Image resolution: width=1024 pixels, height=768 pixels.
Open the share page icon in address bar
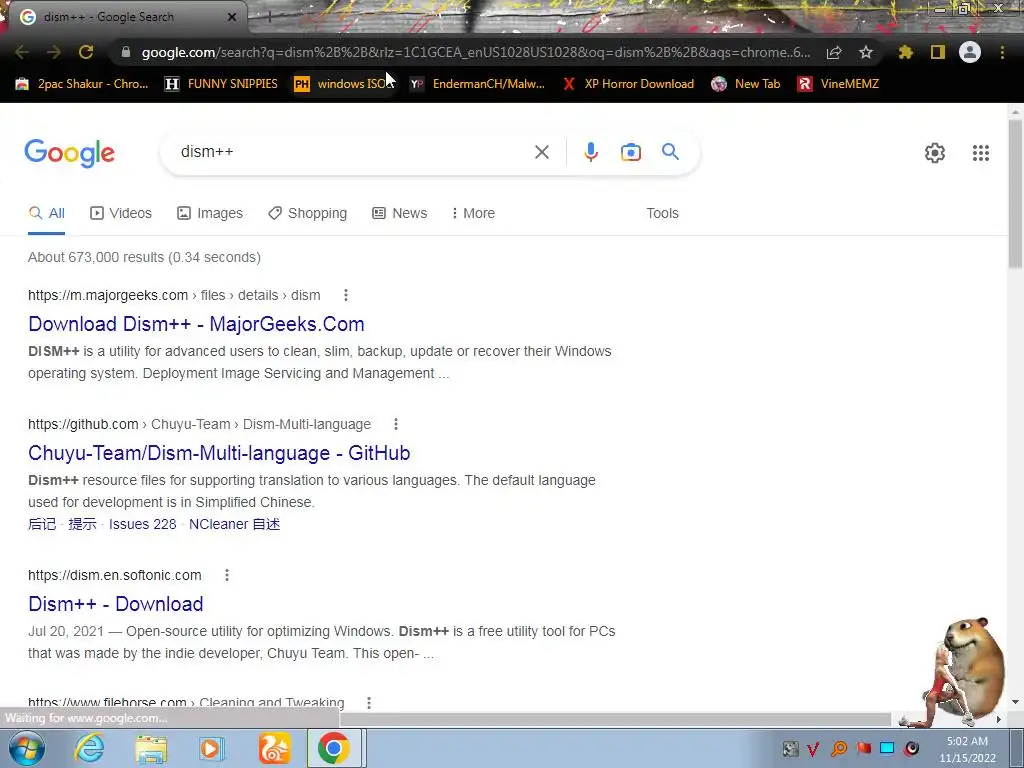[834, 52]
